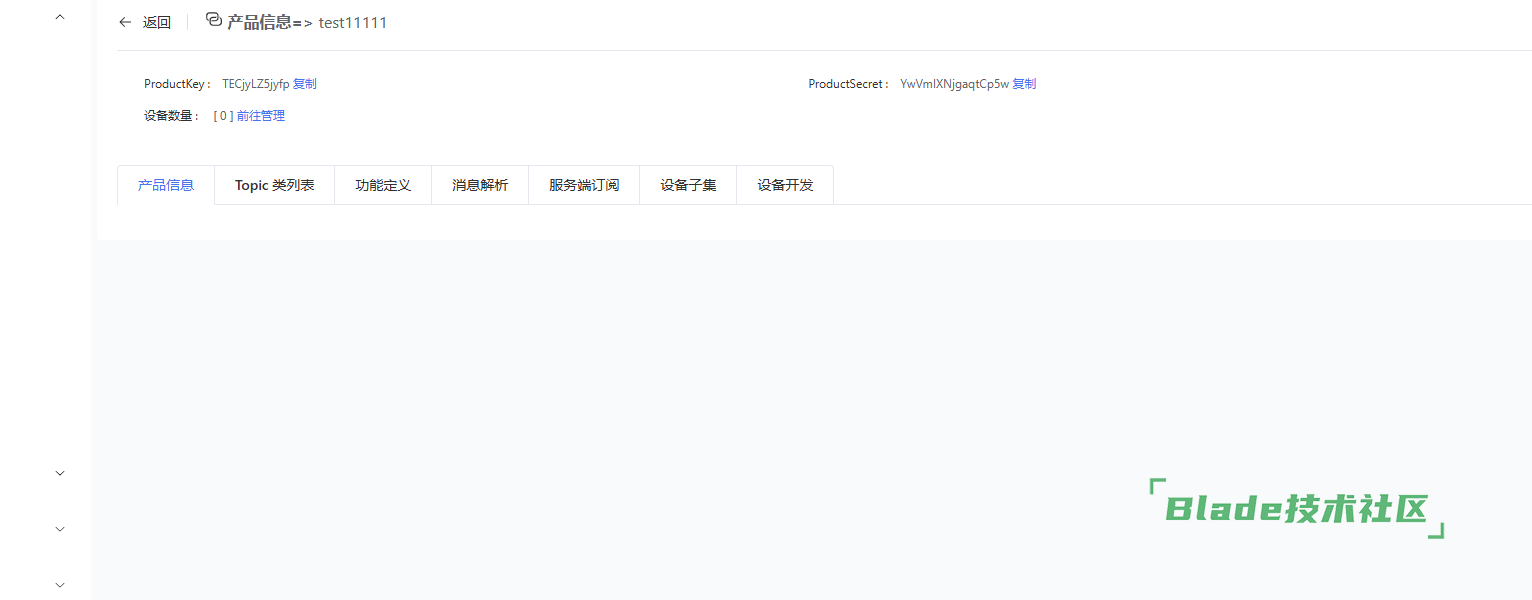Click the Blade技术社区 watermark logo
Viewport: 1532px width, 600px height.
(1297, 509)
